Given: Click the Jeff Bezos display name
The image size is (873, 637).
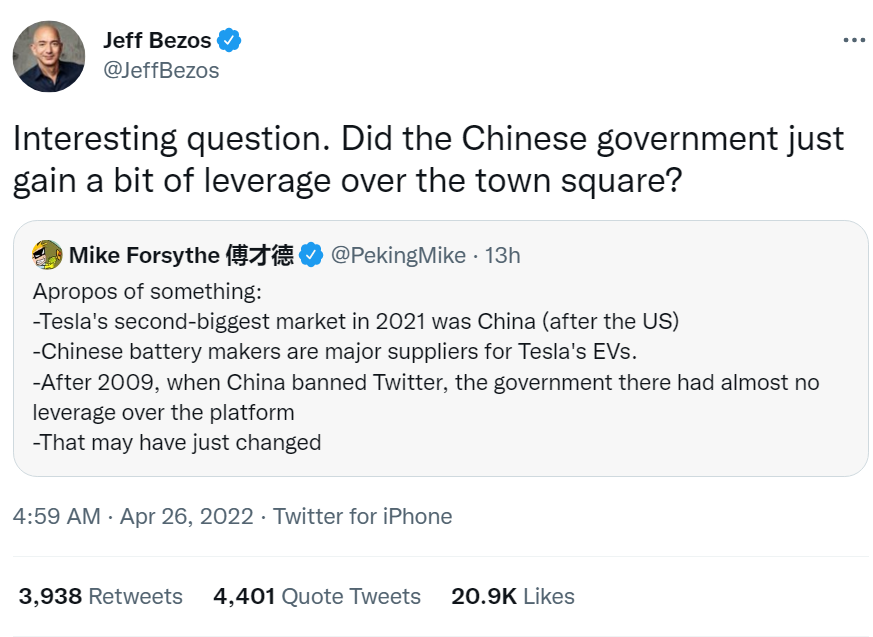Looking at the screenshot, I should coord(158,41).
